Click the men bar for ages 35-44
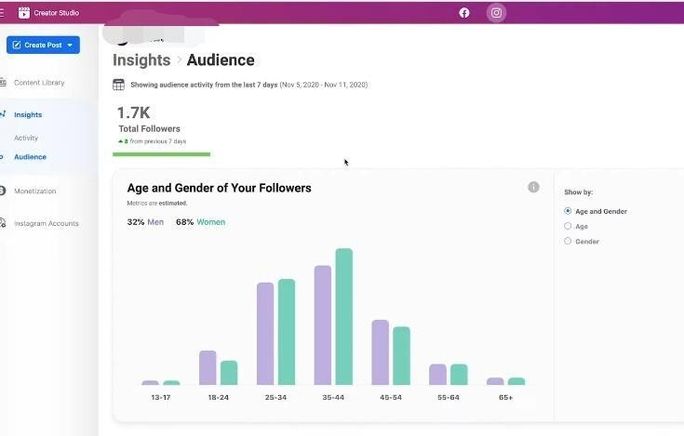 (x=323, y=325)
